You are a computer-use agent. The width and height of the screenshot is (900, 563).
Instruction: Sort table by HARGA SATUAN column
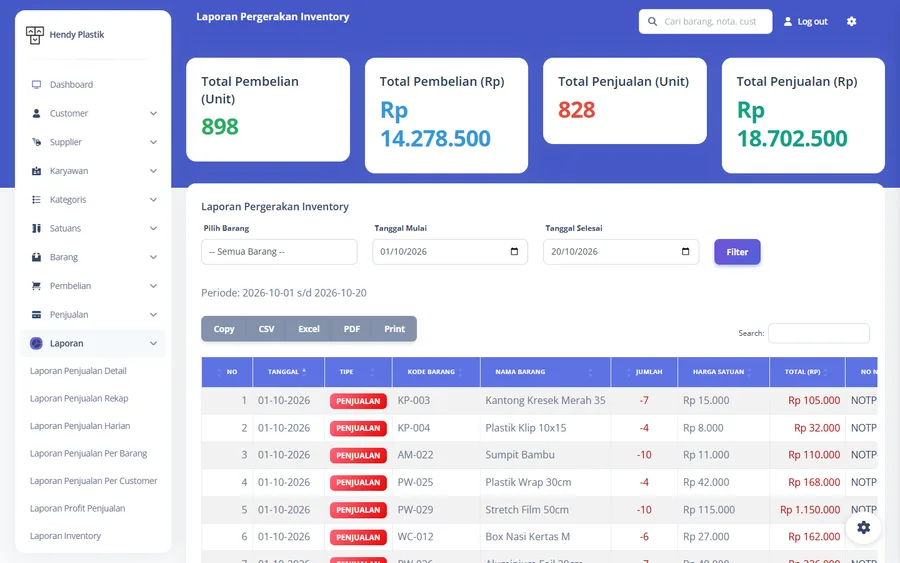point(723,372)
